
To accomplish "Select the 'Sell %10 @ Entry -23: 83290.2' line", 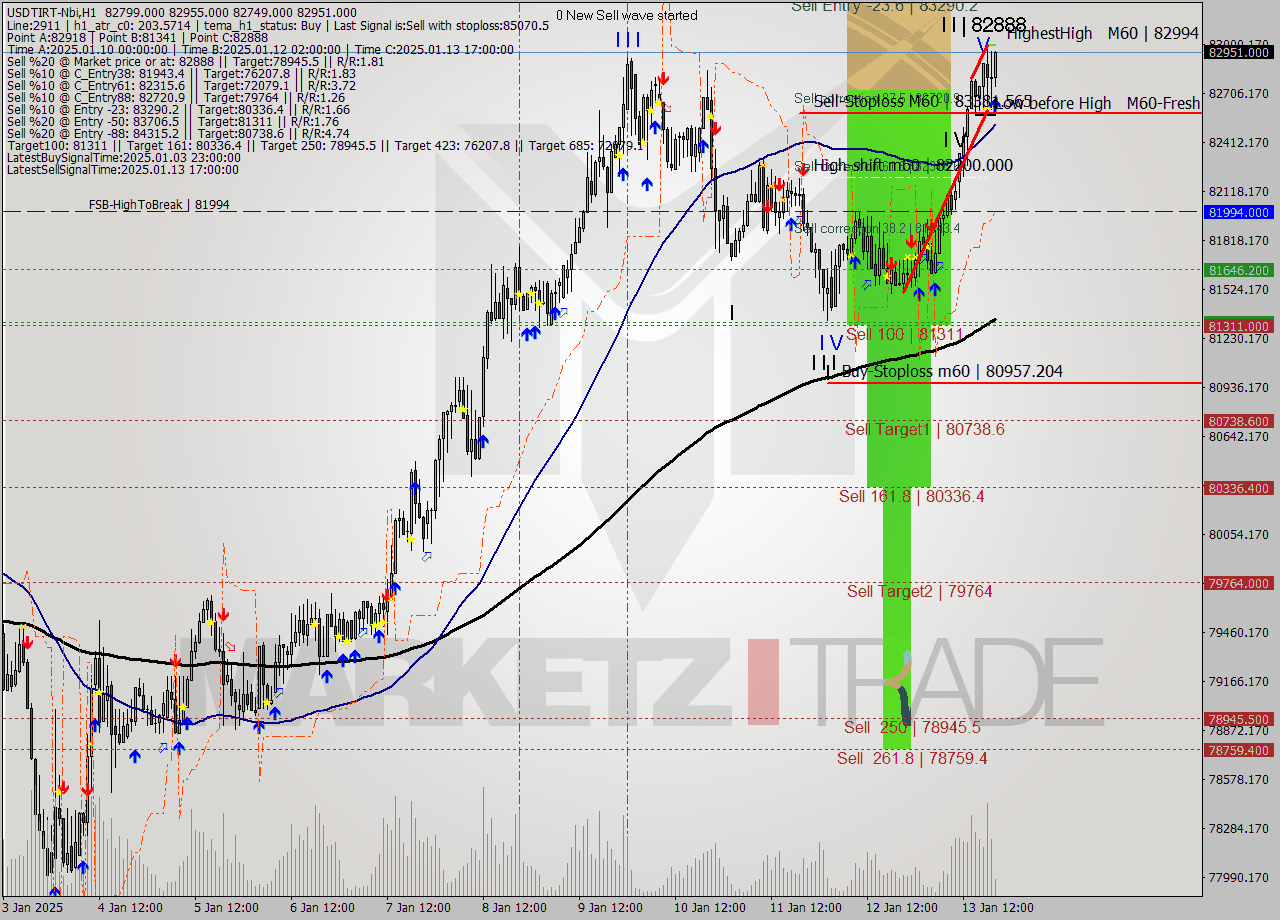I will pos(178,109).
